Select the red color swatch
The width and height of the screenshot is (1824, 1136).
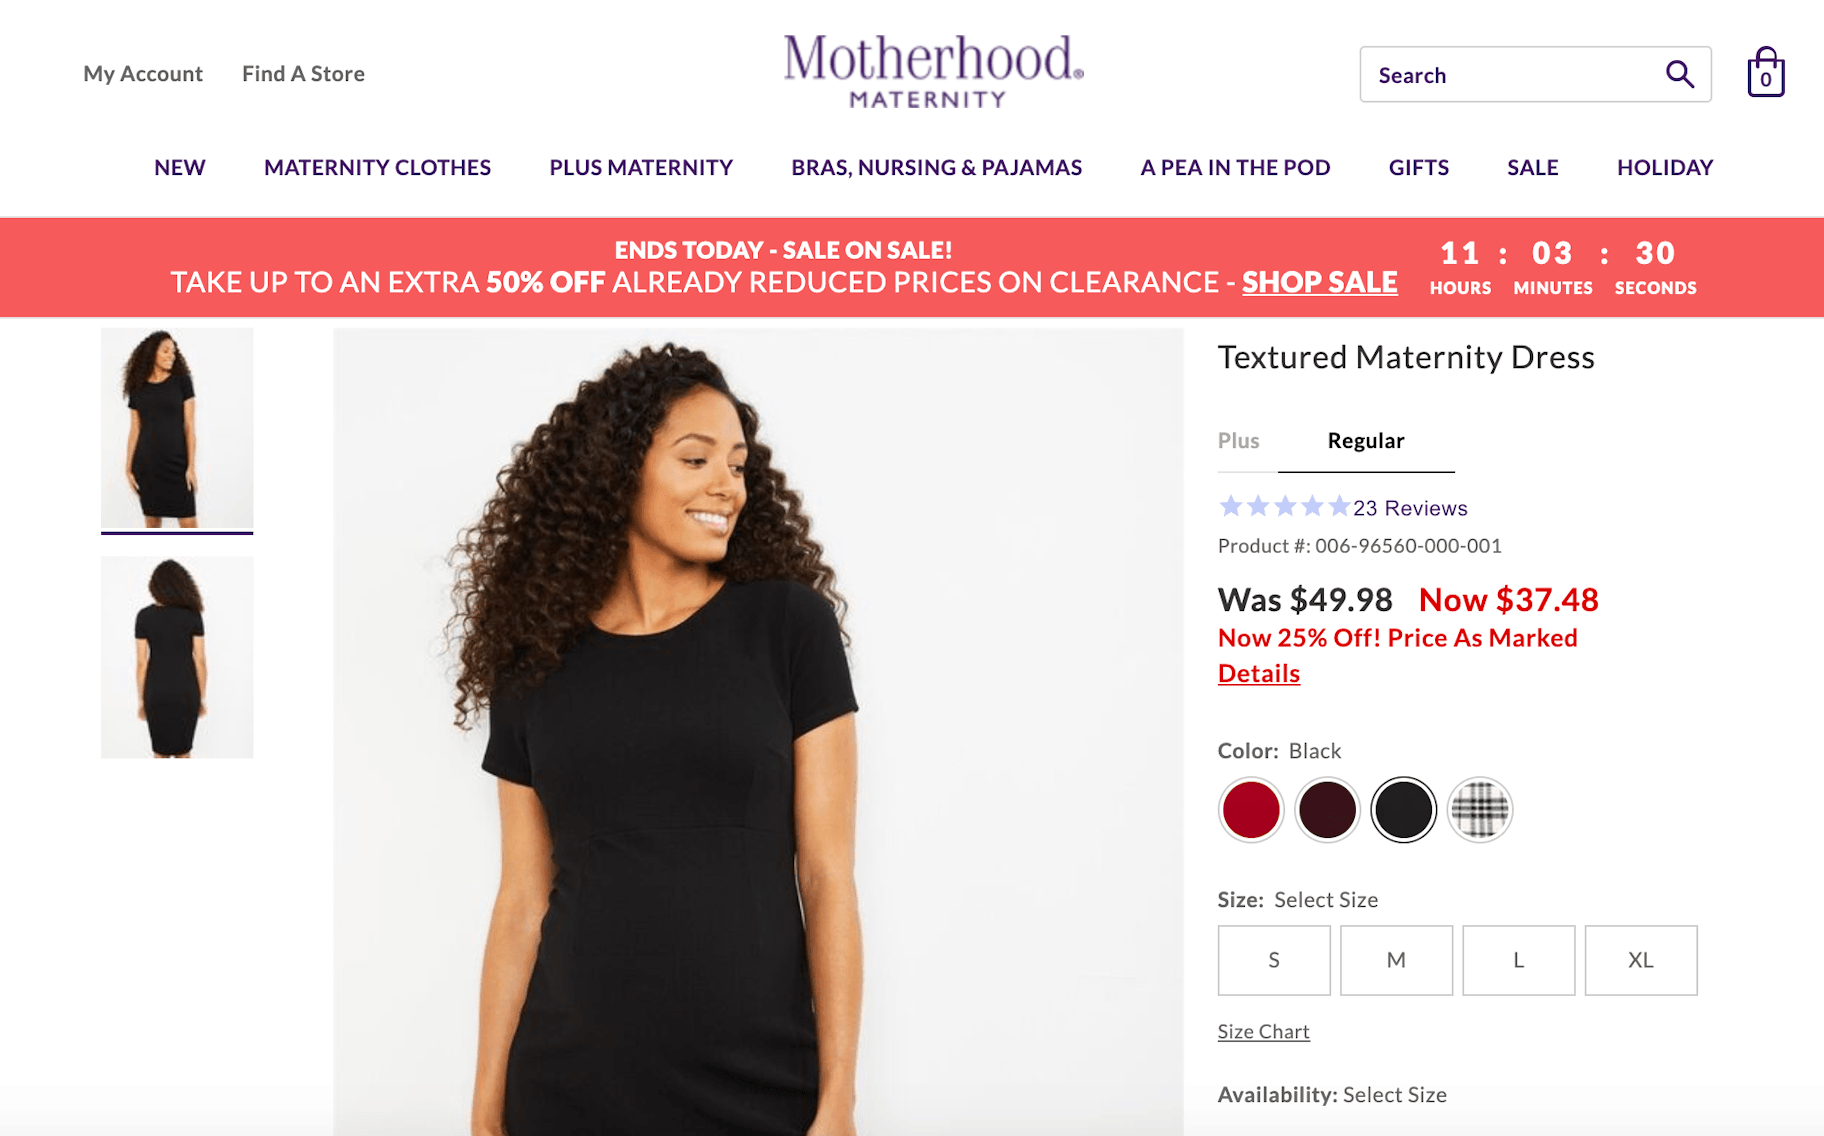pos(1251,809)
